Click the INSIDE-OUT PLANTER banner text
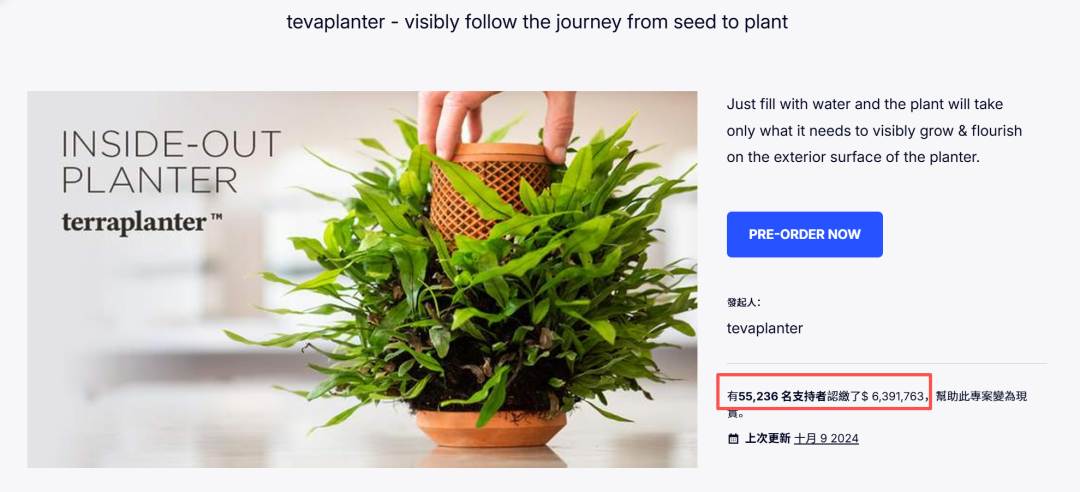This screenshot has width=1080, height=492. pos(171,161)
